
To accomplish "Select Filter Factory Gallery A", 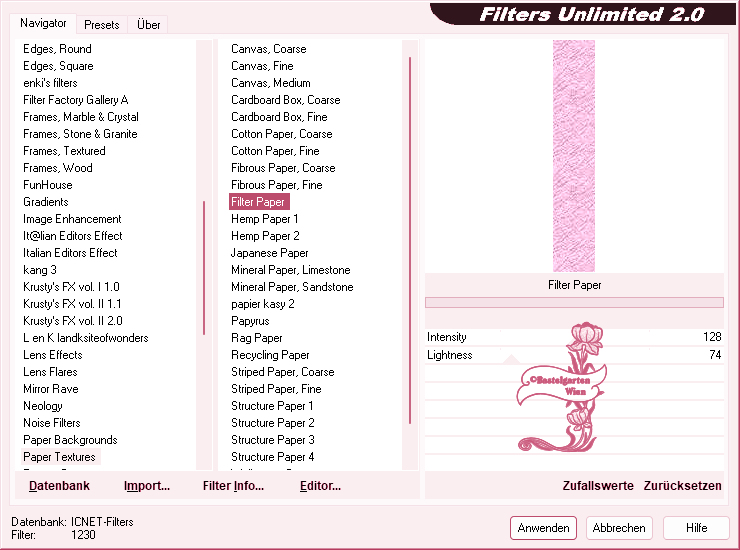I will pos(76,100).
